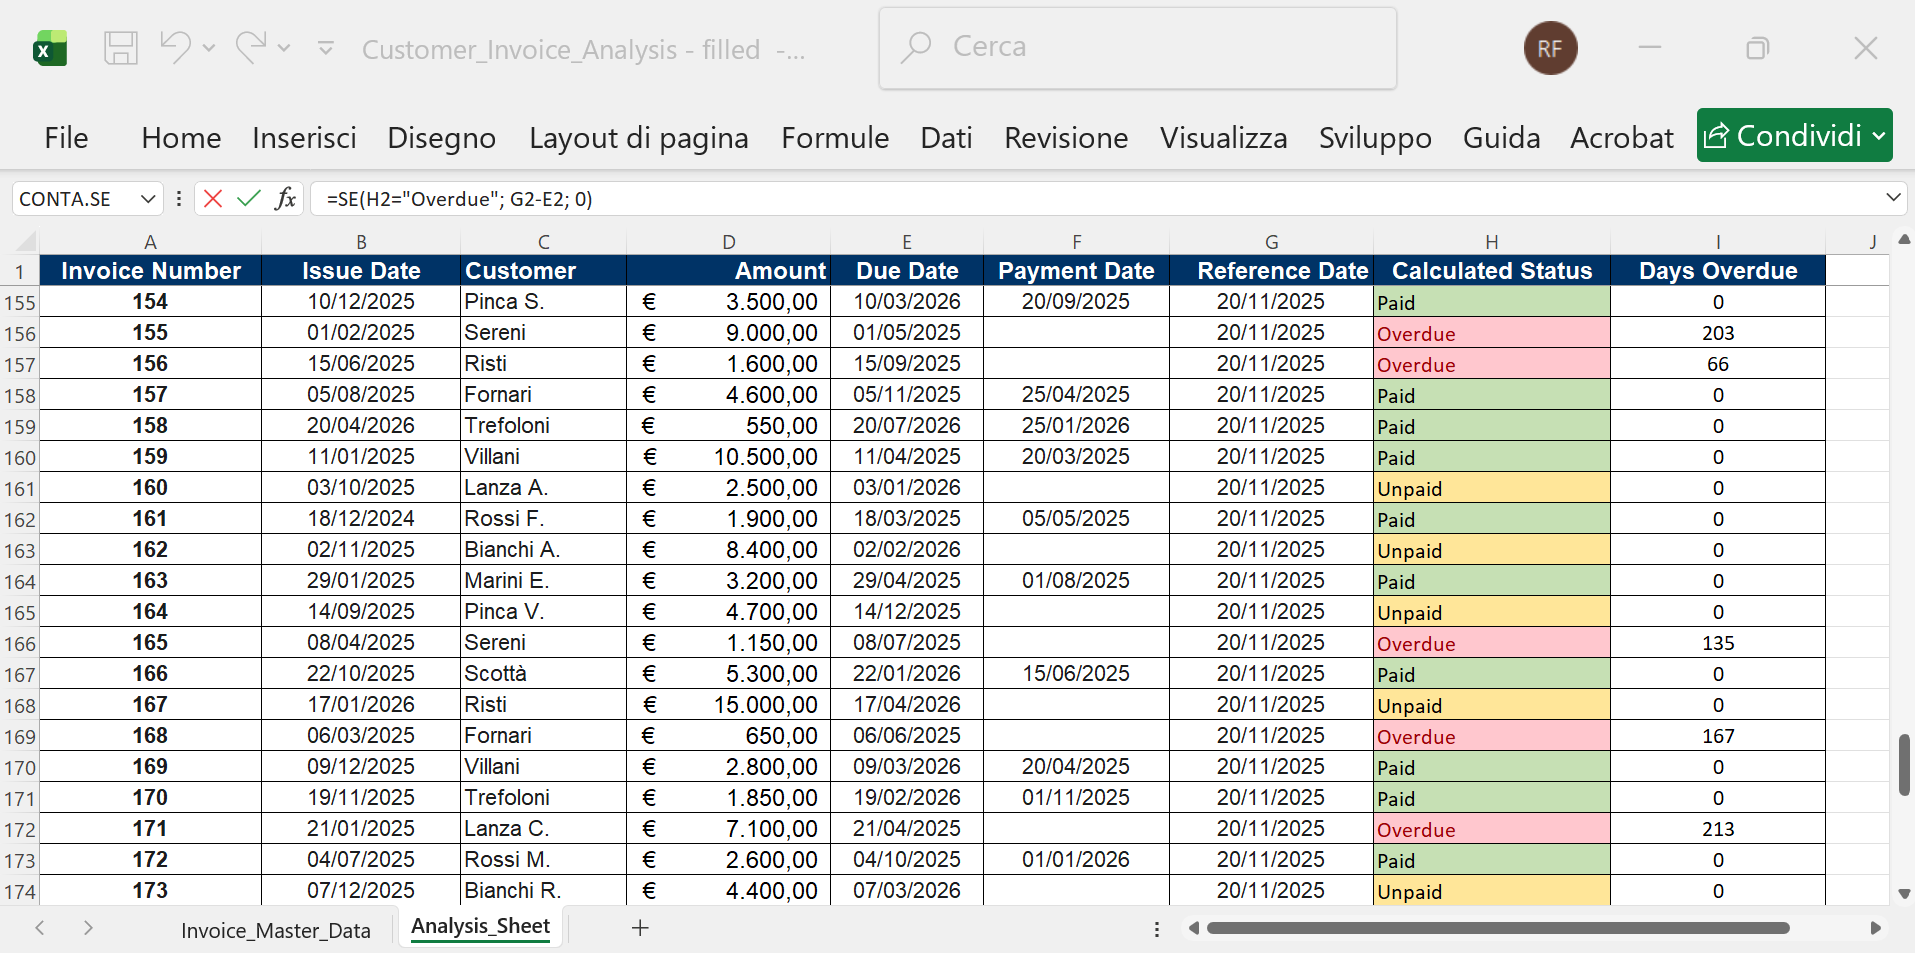The height and width of the screenshot is (954, 1915).
Task: Click the Save icon in Quick Access Toolbar
Action: (120, 47)
